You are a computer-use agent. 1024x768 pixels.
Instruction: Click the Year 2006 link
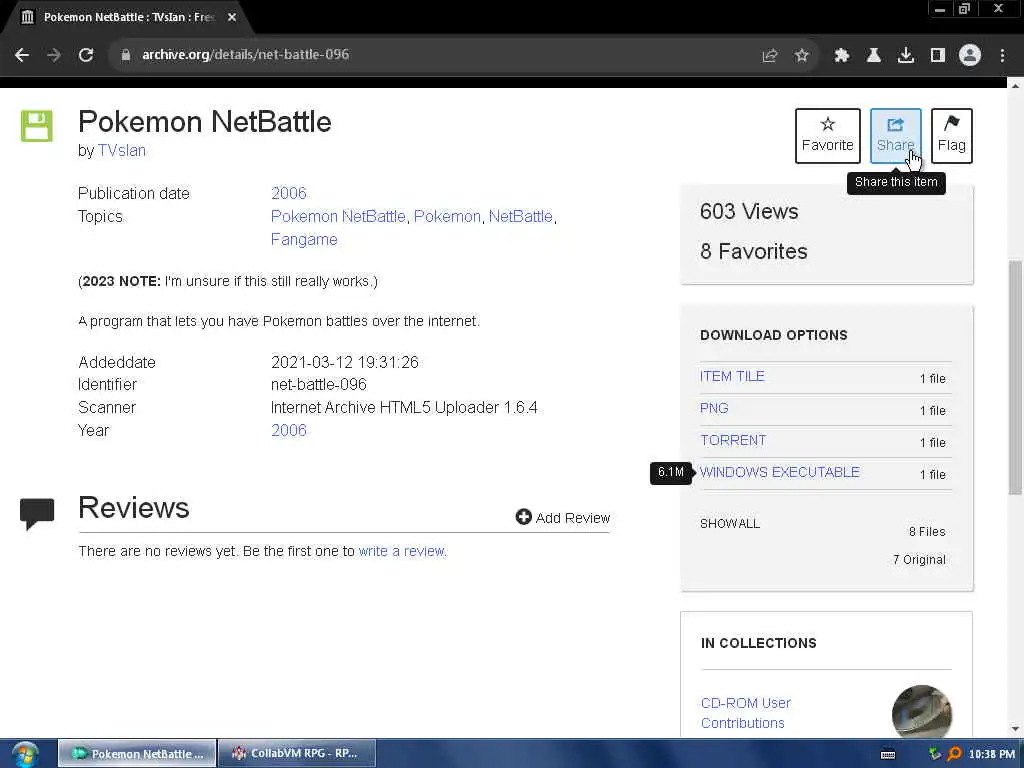[x=289, y=430]
